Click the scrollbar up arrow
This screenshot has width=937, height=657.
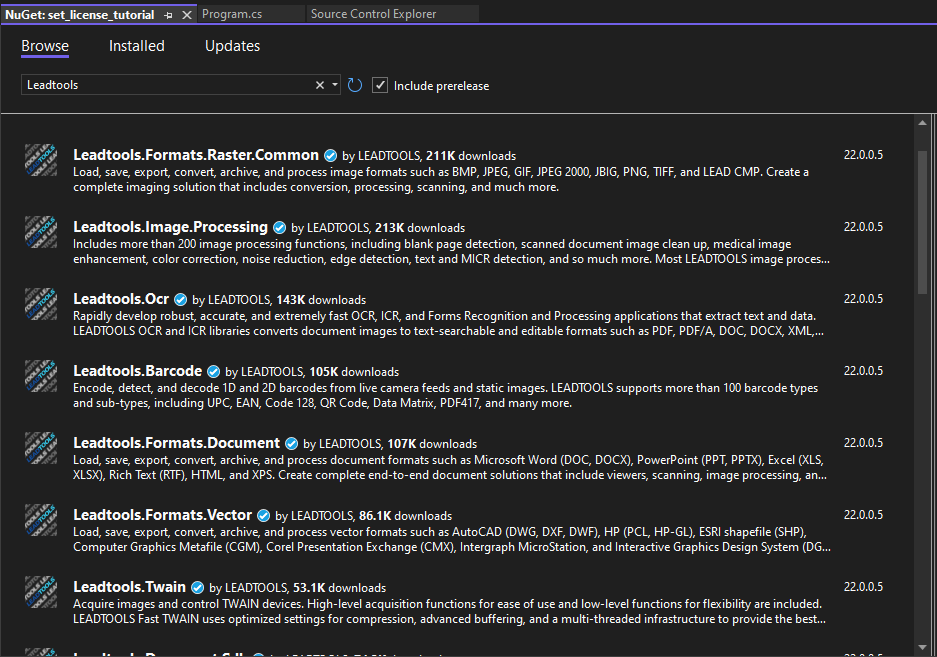[x=922, y=123]
